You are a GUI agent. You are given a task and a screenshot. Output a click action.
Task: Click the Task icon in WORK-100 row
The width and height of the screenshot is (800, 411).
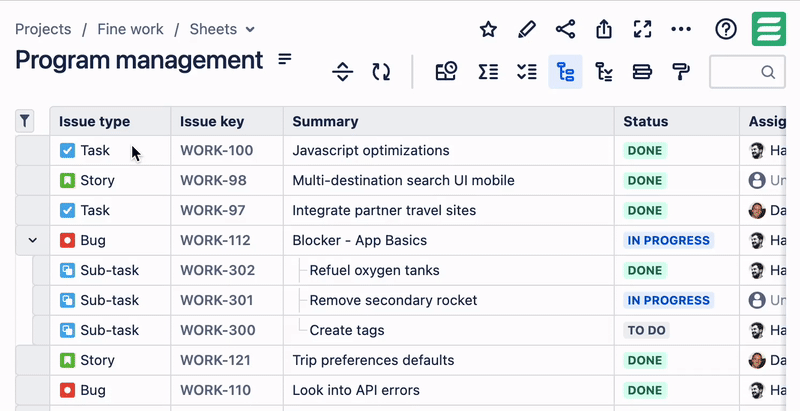click(67, 150)
